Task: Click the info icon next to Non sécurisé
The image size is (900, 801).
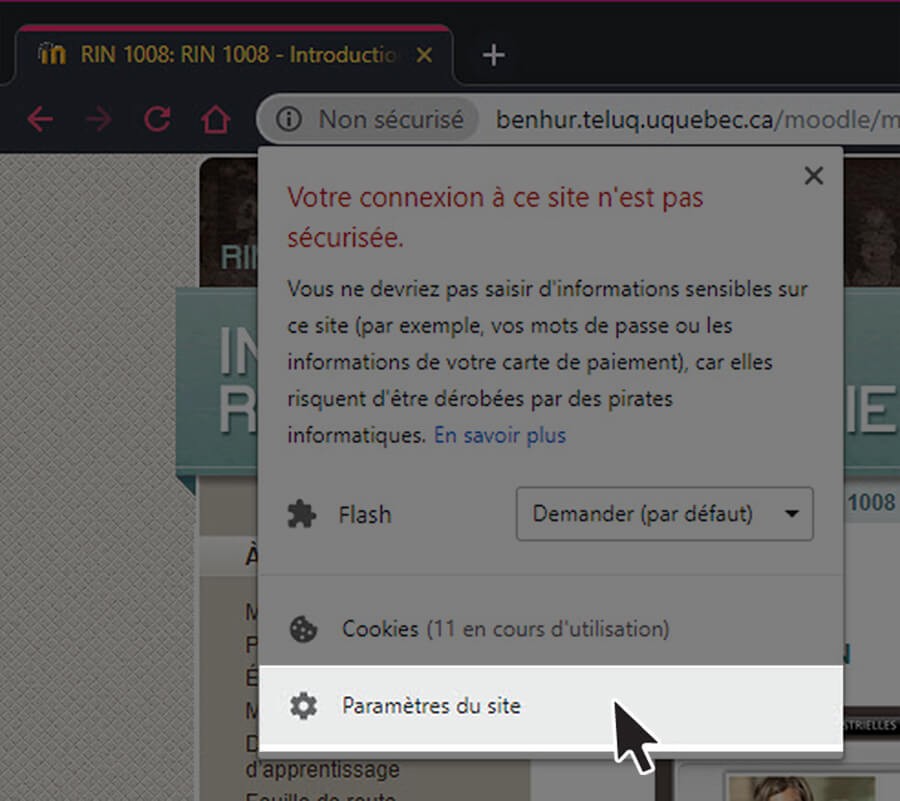Action: [289, 119]
